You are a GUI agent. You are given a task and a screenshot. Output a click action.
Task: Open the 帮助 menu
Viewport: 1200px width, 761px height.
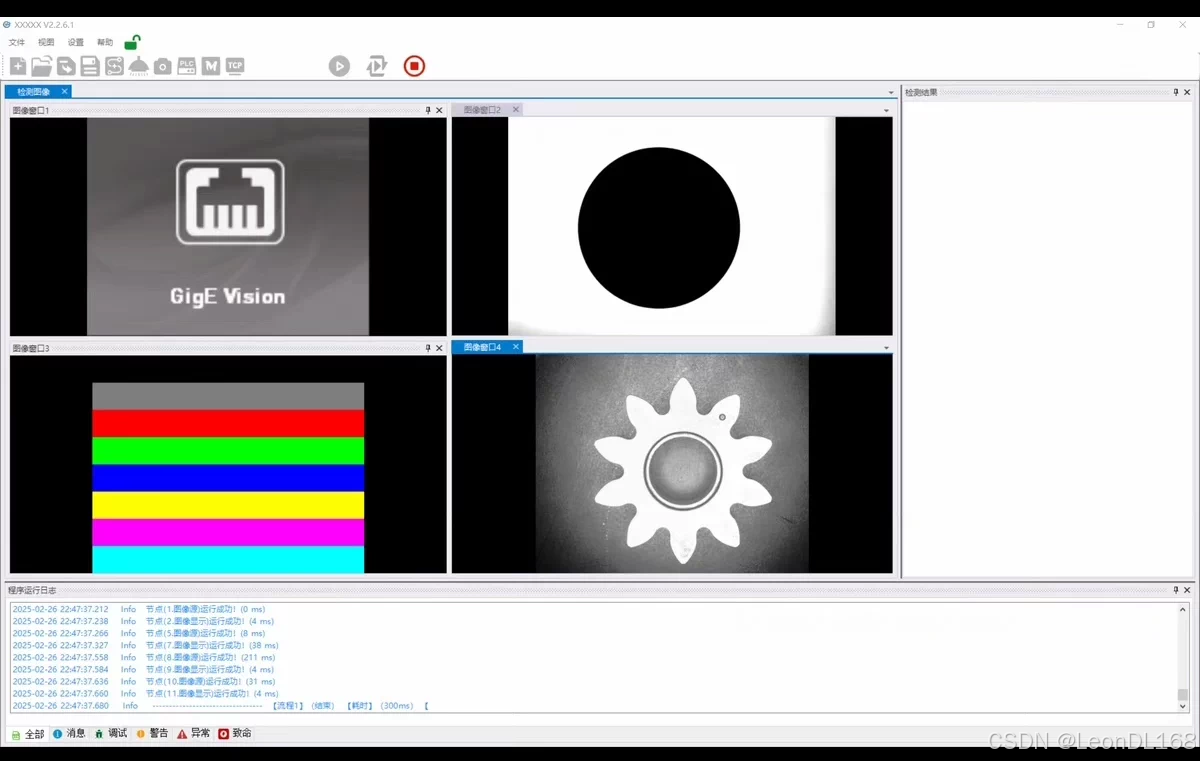point(105,43)
